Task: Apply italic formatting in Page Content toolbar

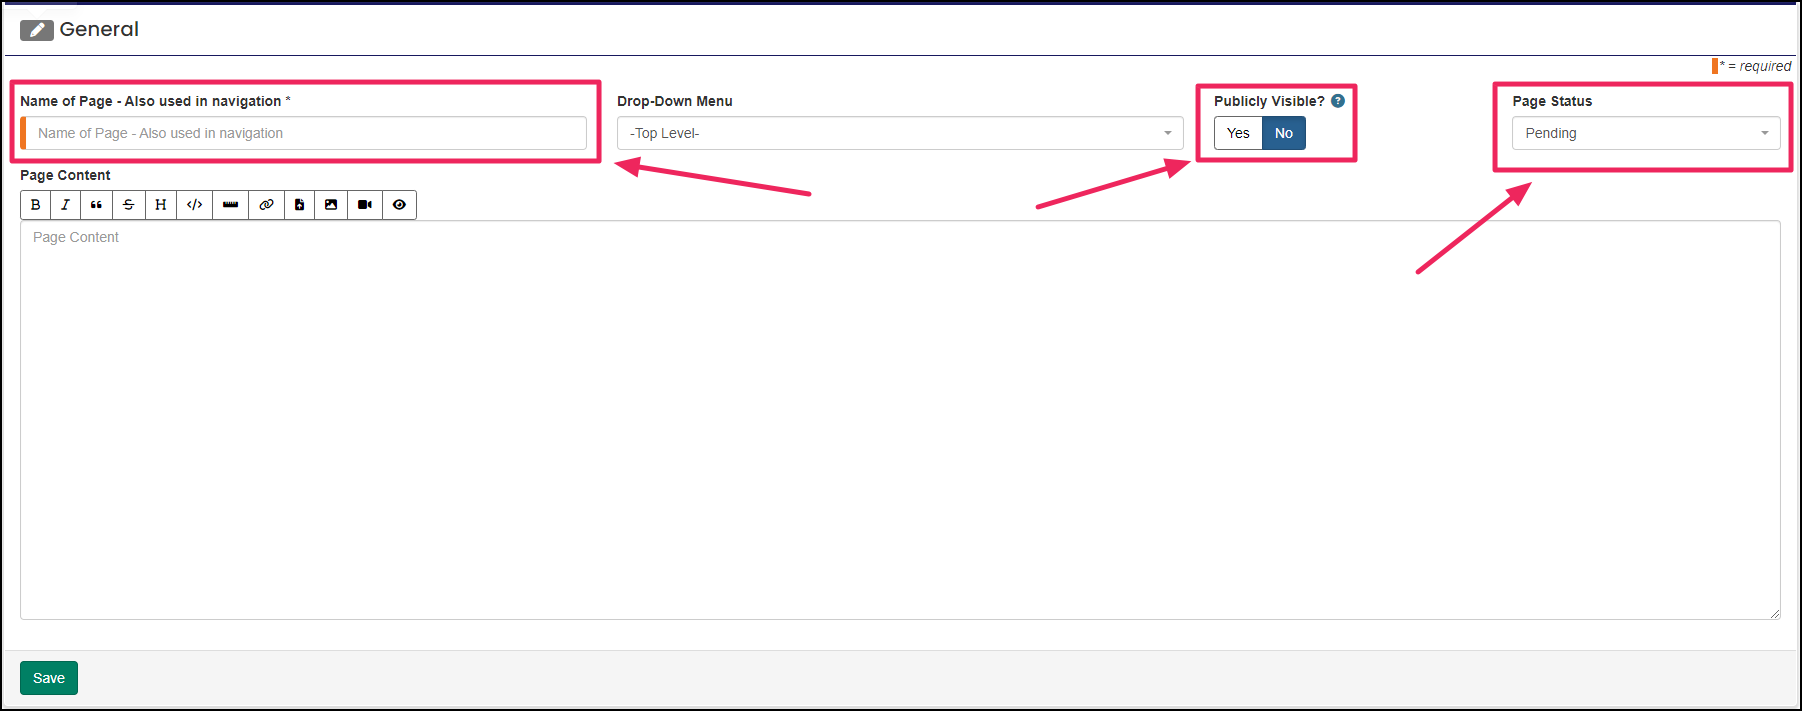Action: [66, 205]
